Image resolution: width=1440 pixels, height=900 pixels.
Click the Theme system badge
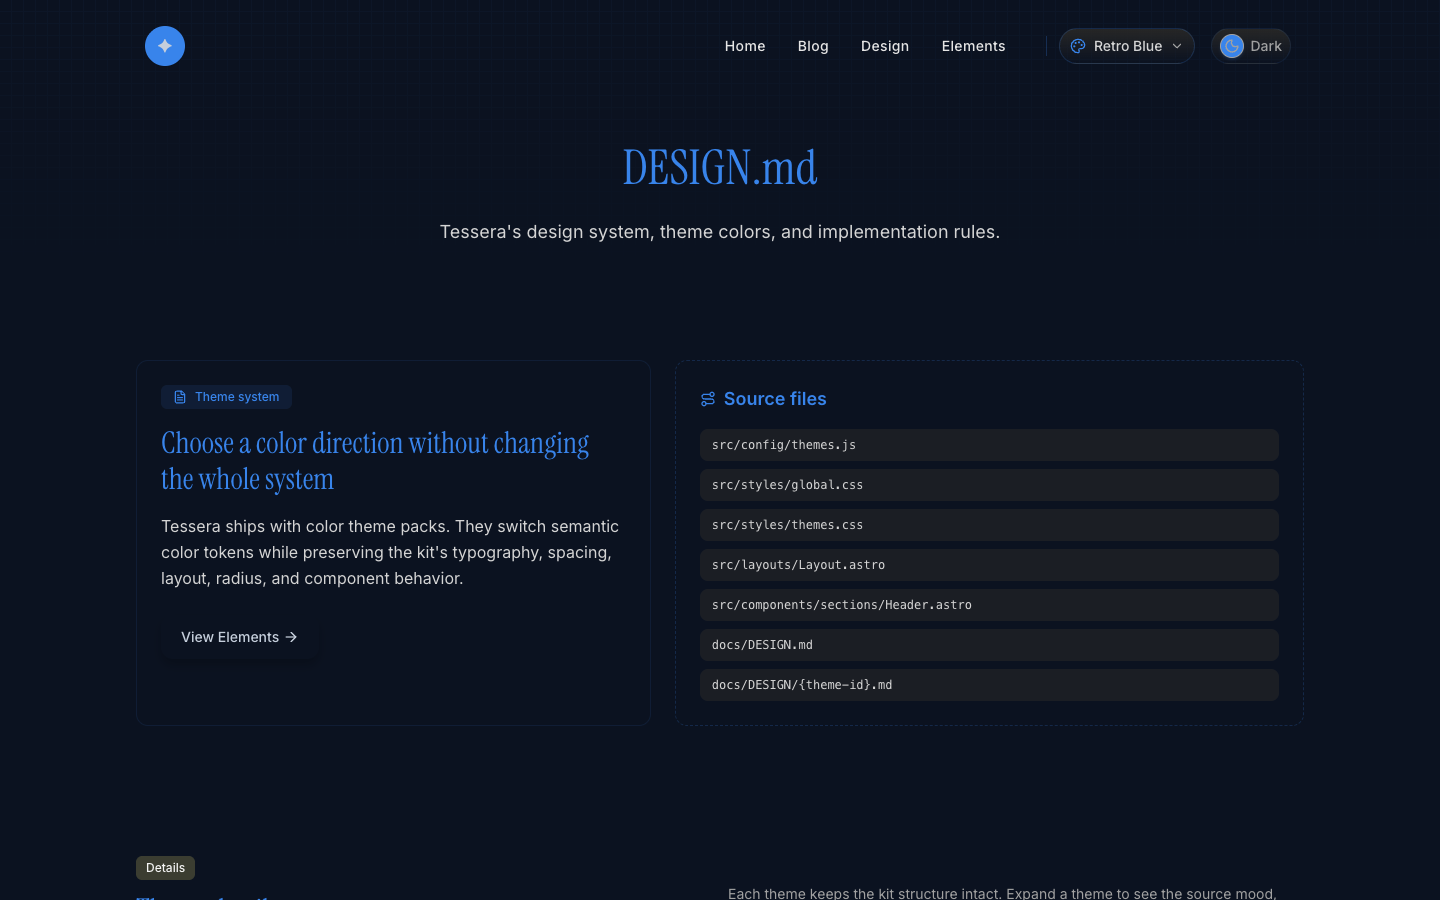tap(226, 397)
